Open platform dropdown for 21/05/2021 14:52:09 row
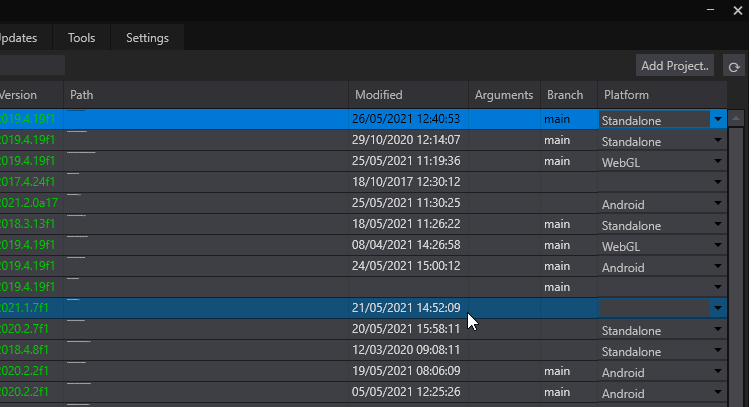The width and height of the screenshot is (751, 407). tap(717, 308)
